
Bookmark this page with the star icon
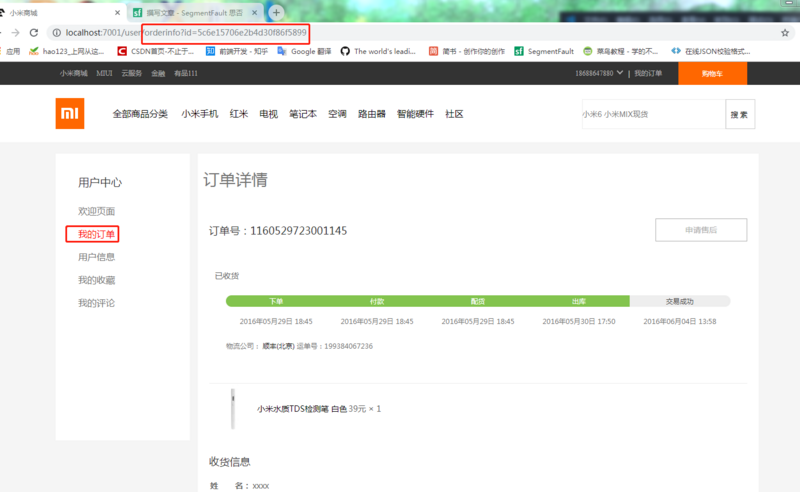[x=785, y=33]
